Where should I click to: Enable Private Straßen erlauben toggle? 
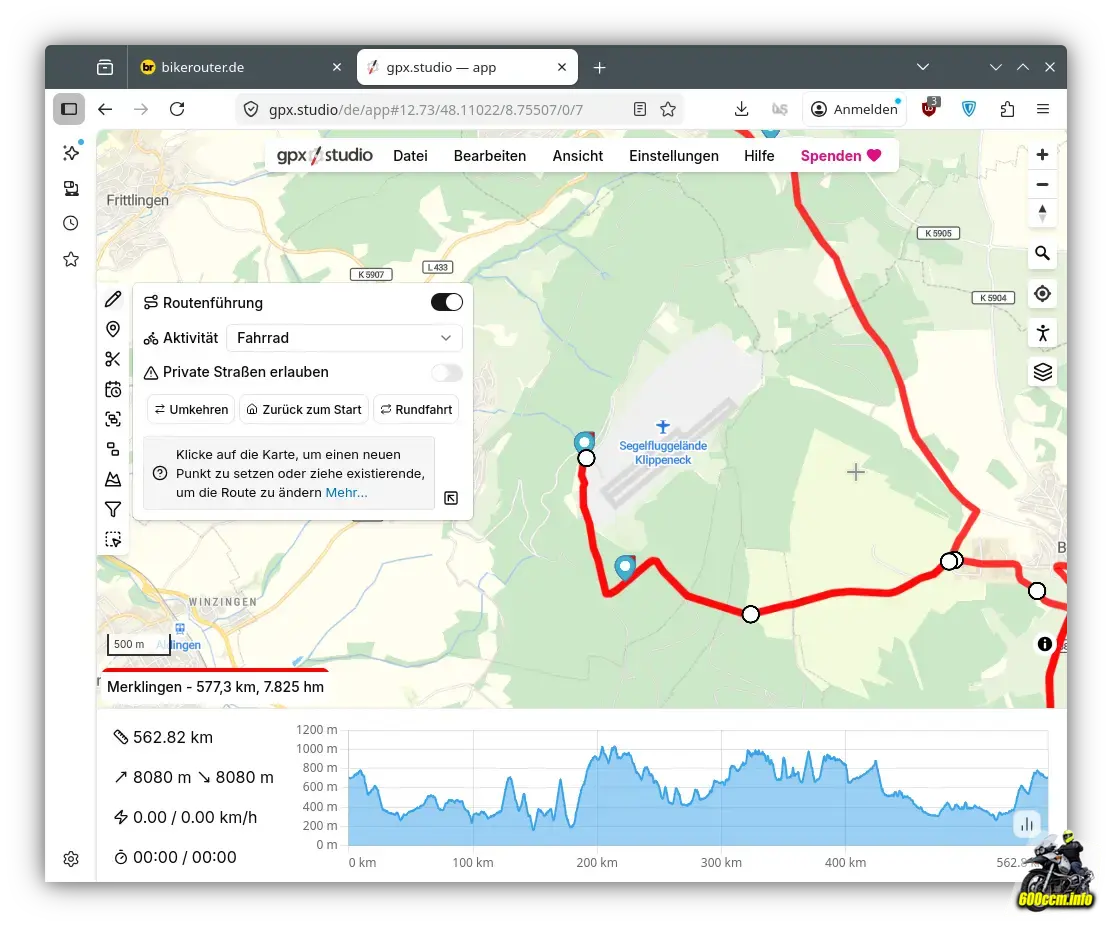point(446,372)
